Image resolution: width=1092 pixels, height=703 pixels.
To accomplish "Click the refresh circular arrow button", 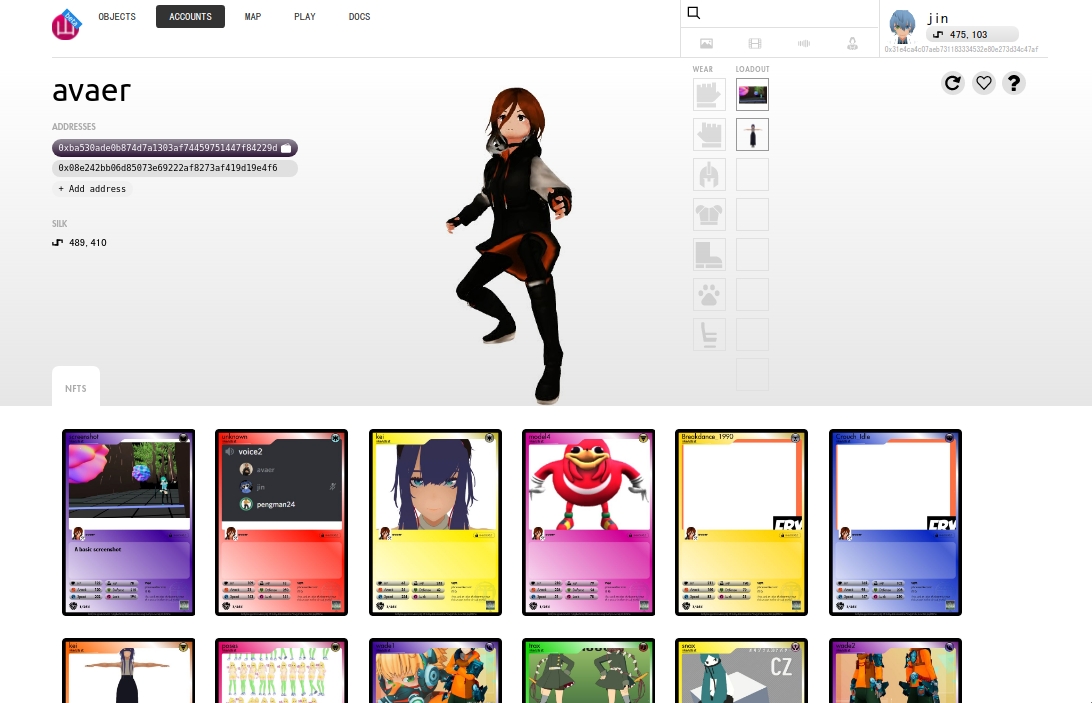I will click(953, 83).
